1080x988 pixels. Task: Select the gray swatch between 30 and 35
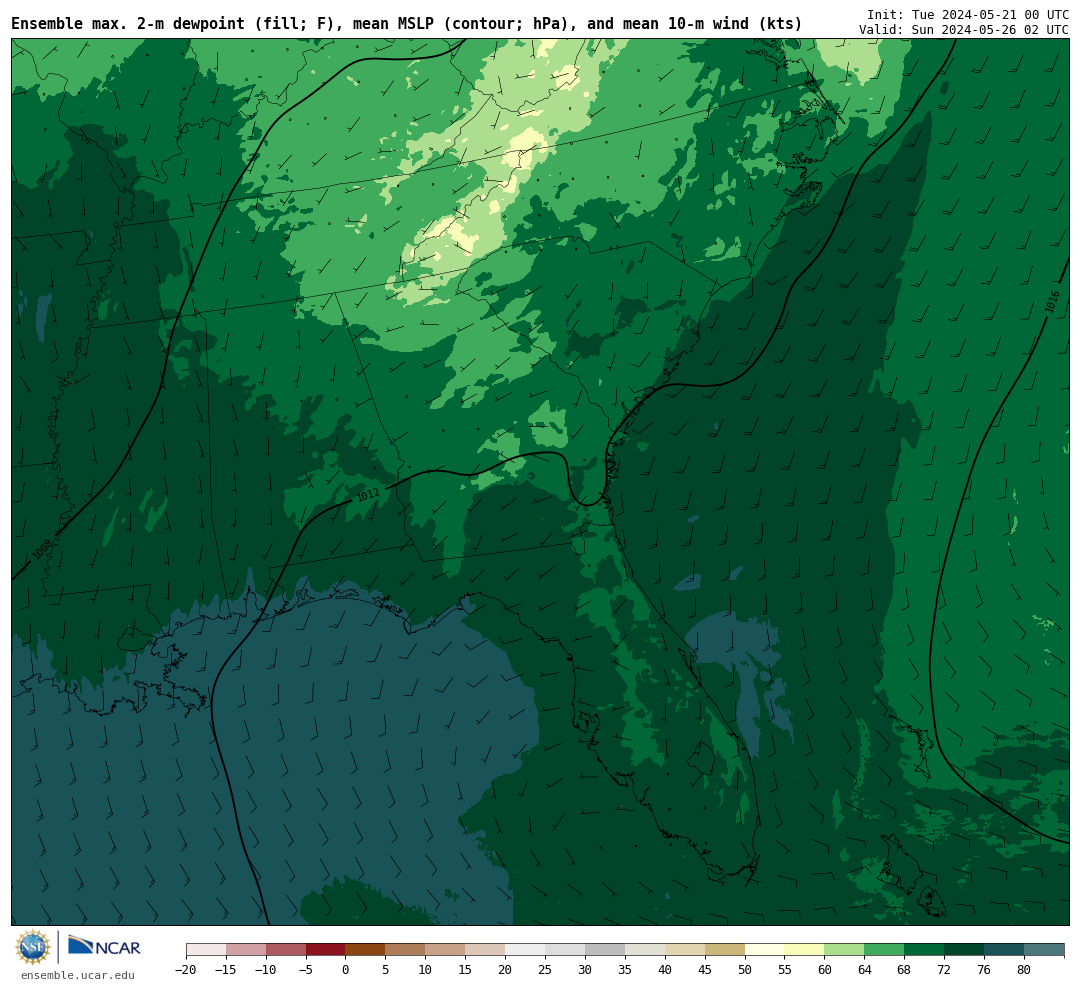click(x=605, y=950)
